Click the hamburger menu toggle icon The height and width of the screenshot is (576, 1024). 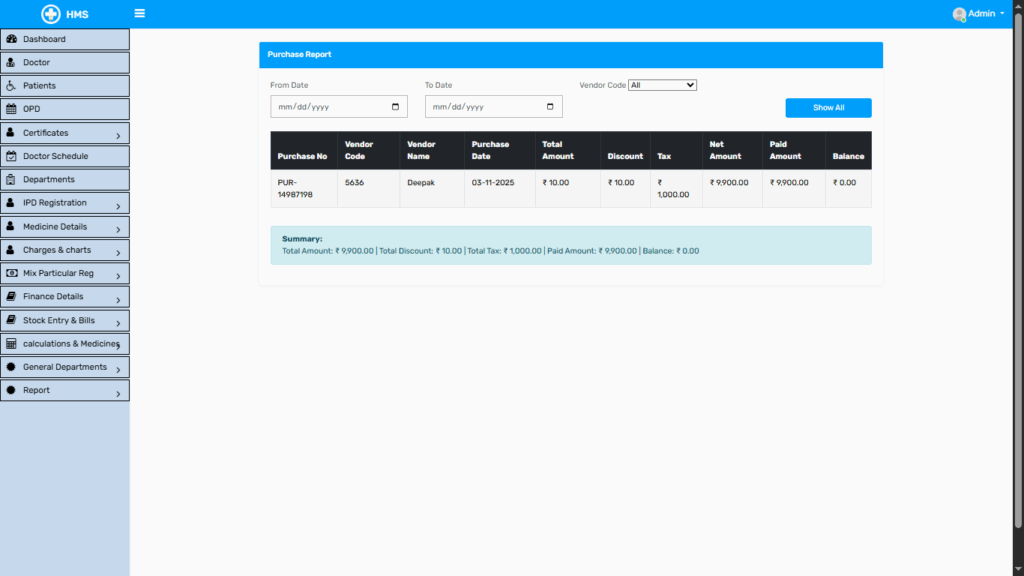[139, 14]
